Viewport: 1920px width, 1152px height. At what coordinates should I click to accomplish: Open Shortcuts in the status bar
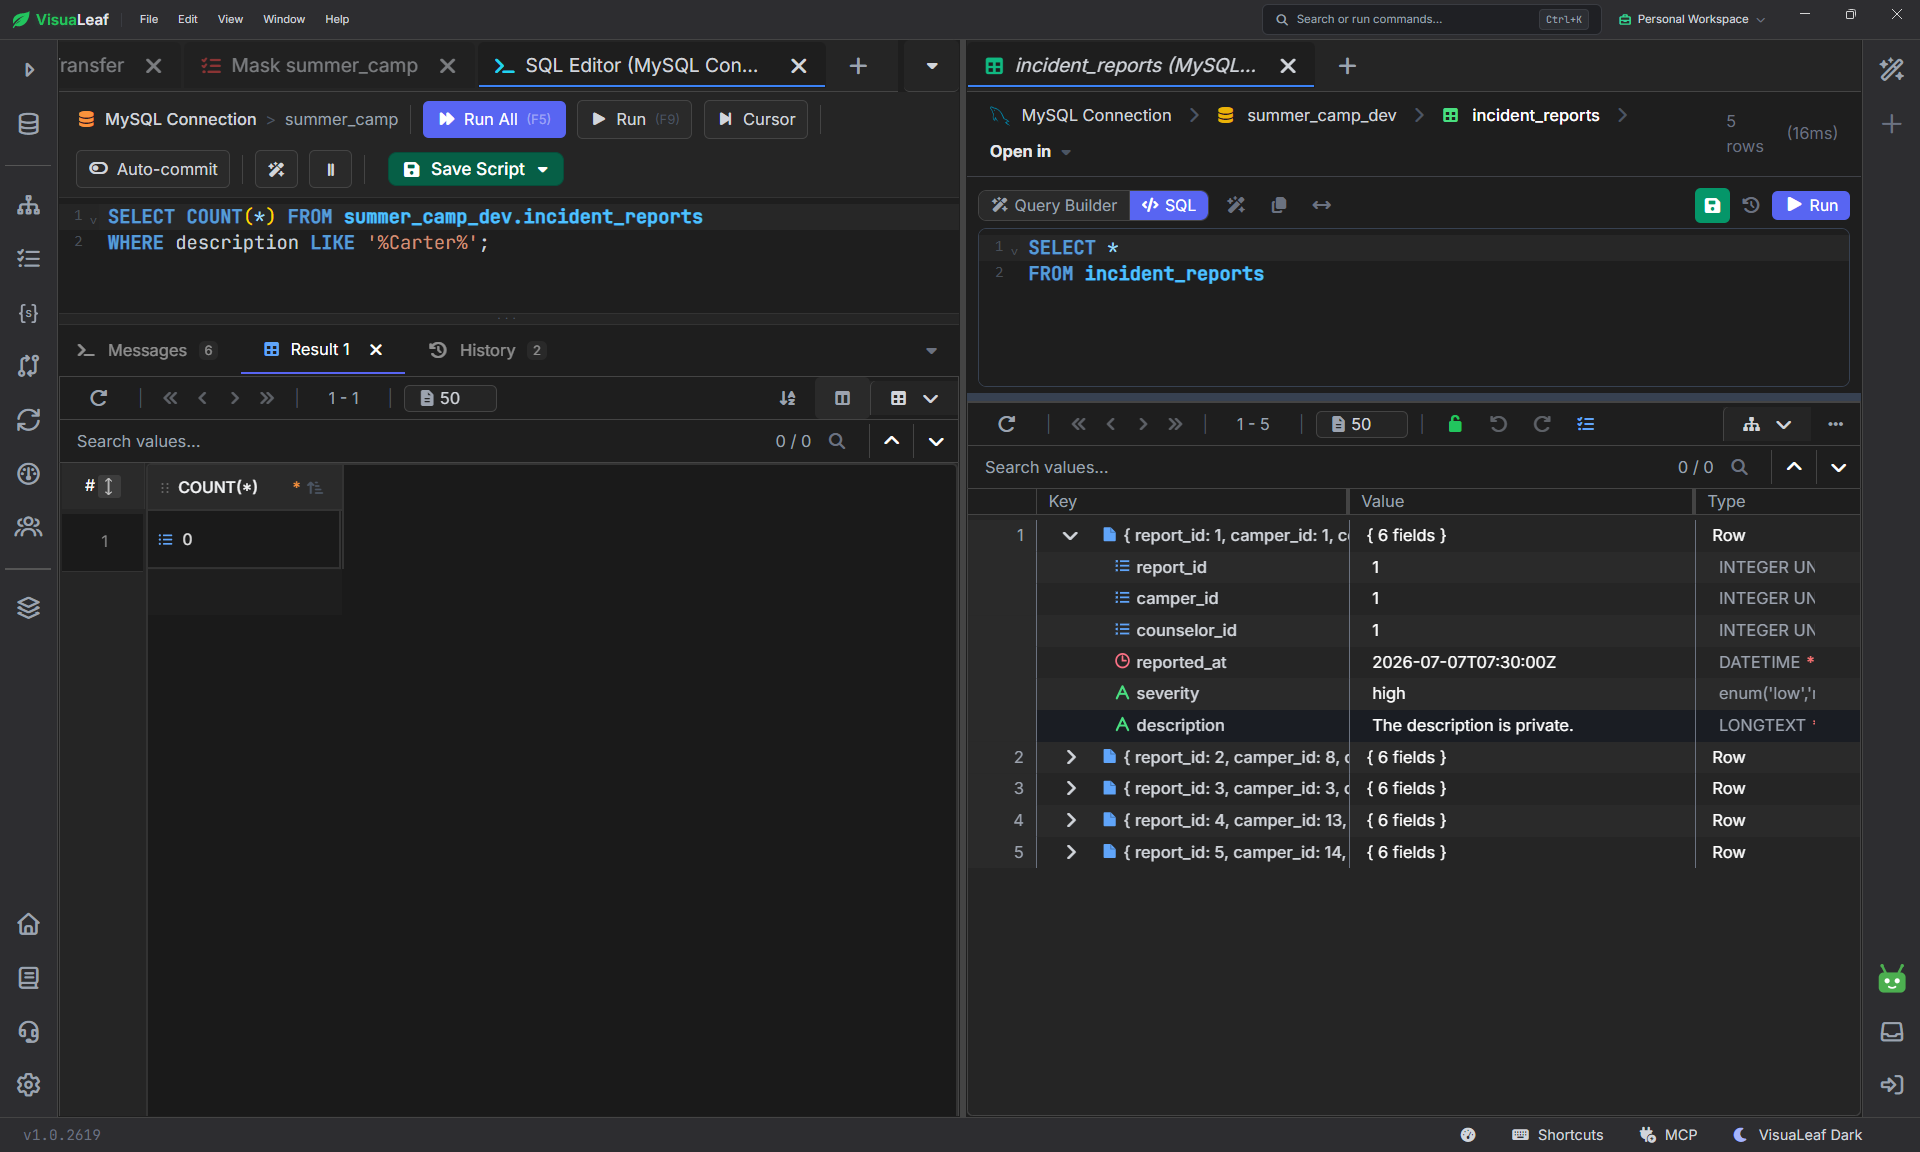click(x=1558, y=1135)
